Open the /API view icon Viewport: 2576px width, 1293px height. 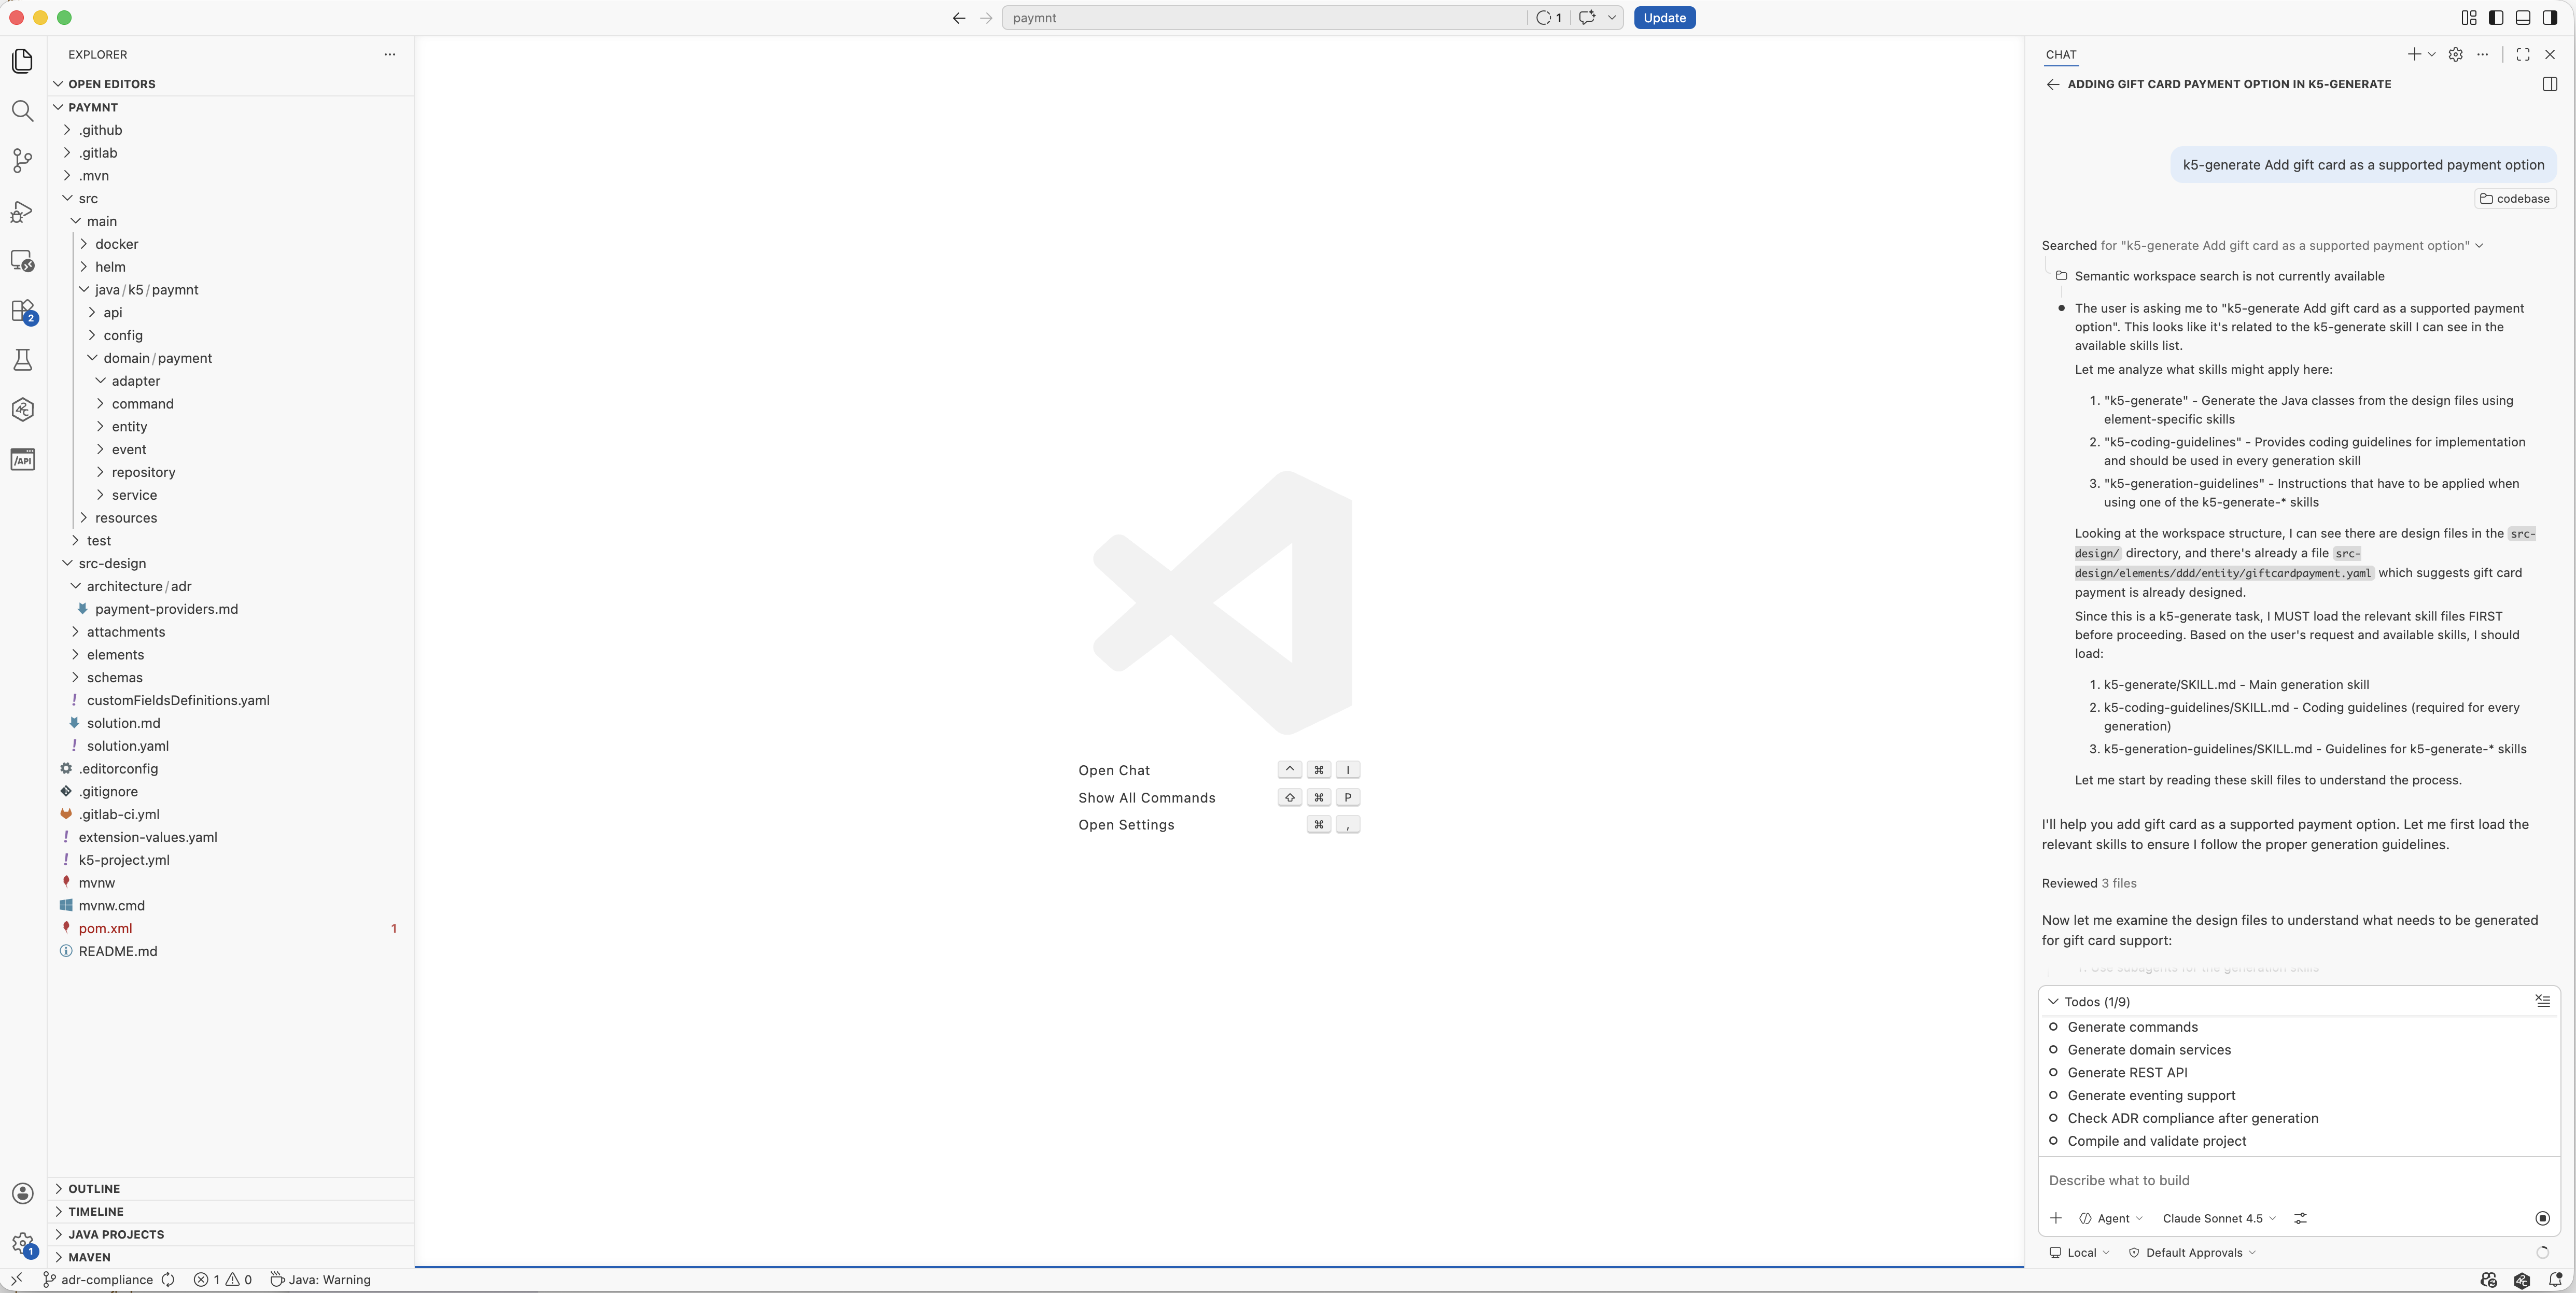point(22,460)
